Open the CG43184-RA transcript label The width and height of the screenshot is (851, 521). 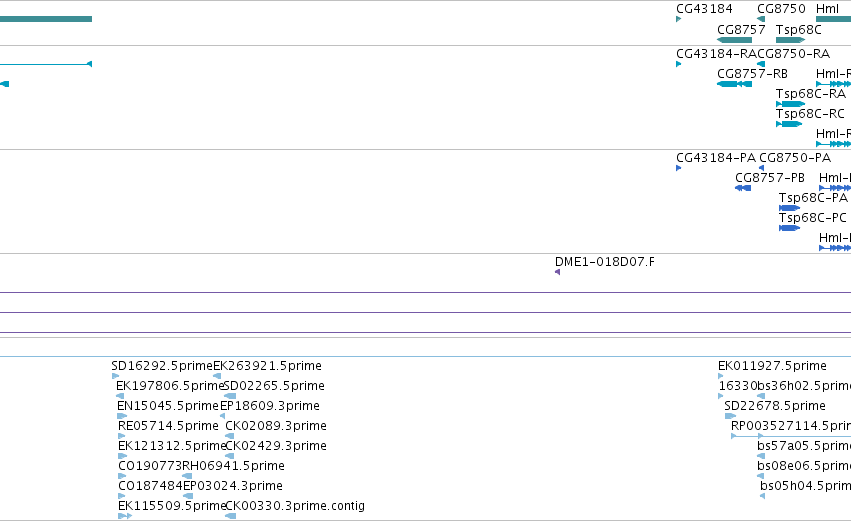pyautogui.click(x=716, y=54)
